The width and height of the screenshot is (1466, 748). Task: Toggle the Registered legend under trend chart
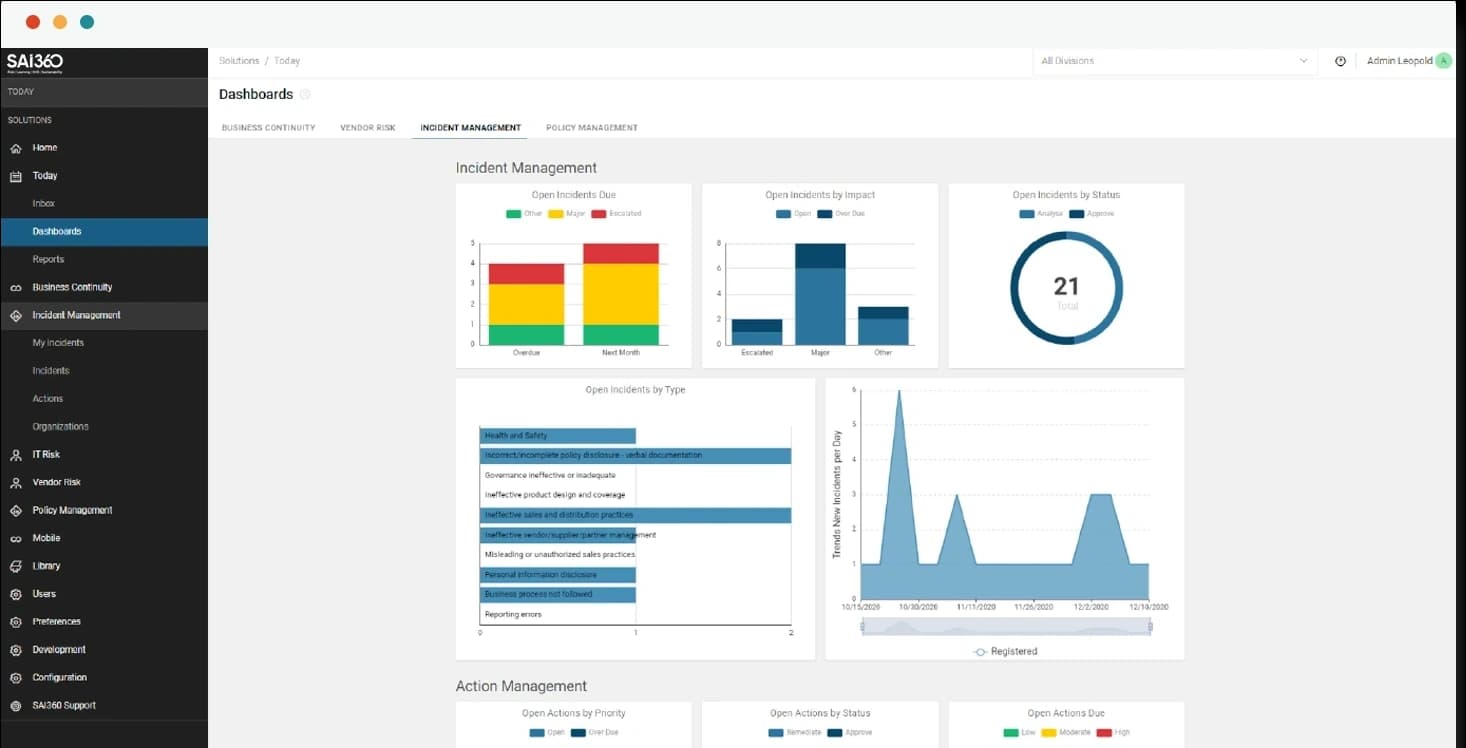1005,652
